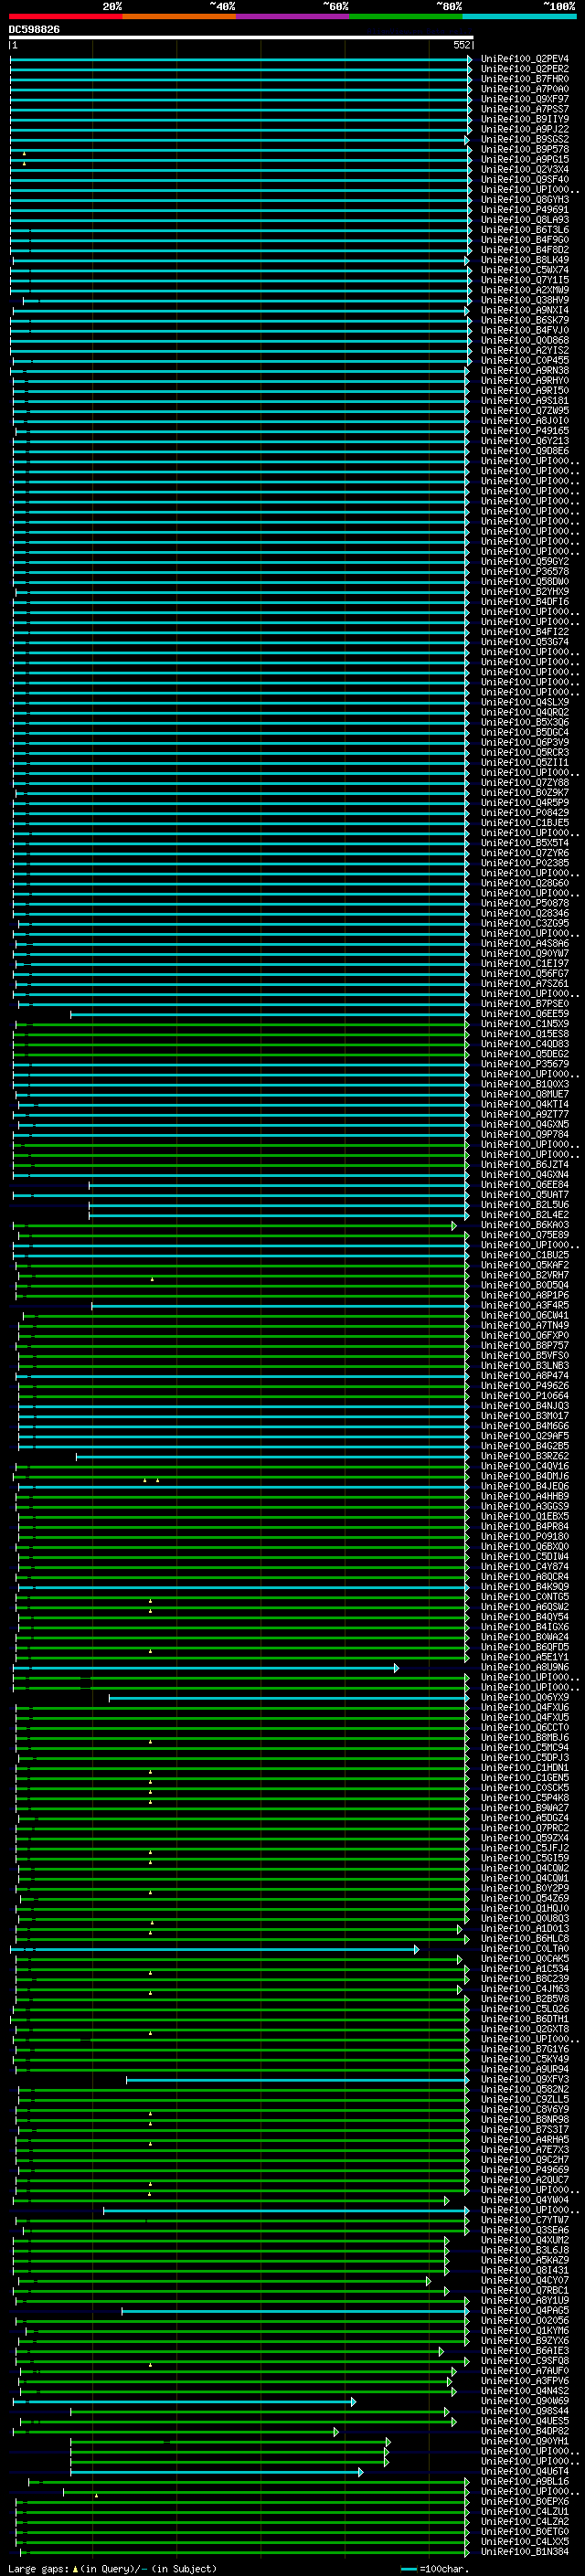The width and height of the screenshot is (585, 2576).
Task: Select the UniRef100_P02385 label
Action: click(525, 863)
